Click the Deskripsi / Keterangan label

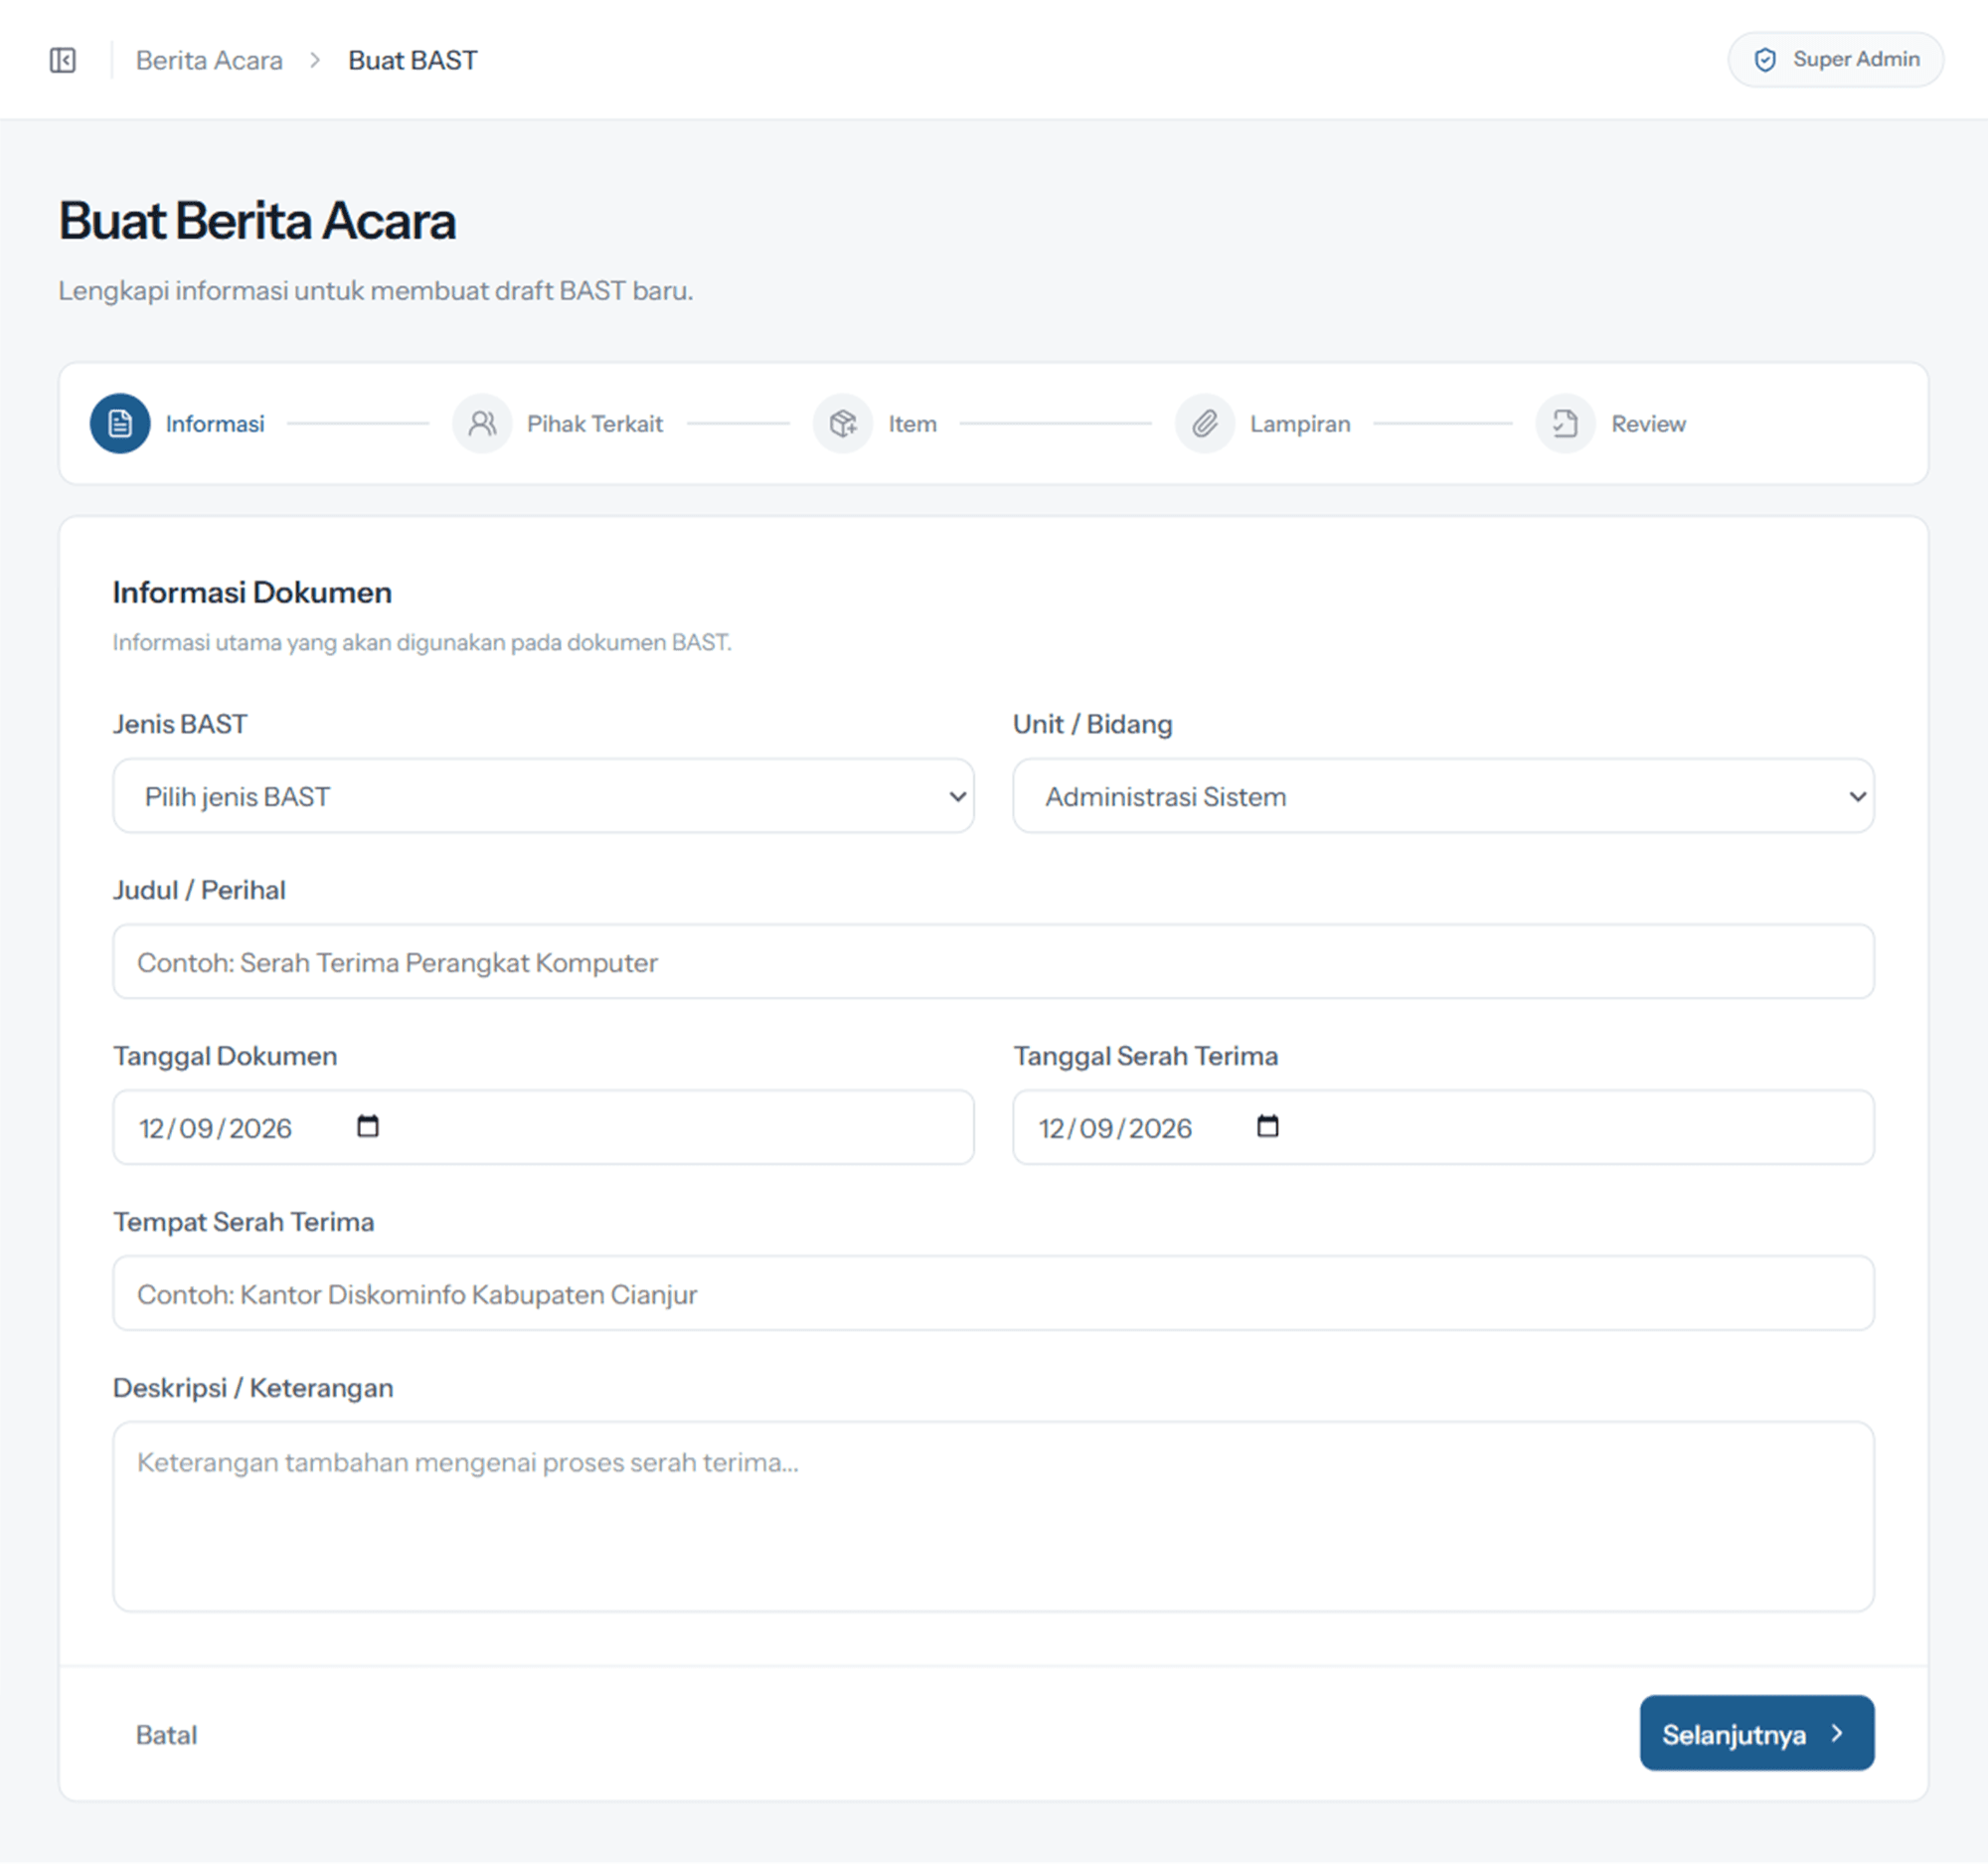click(253, 1388)
